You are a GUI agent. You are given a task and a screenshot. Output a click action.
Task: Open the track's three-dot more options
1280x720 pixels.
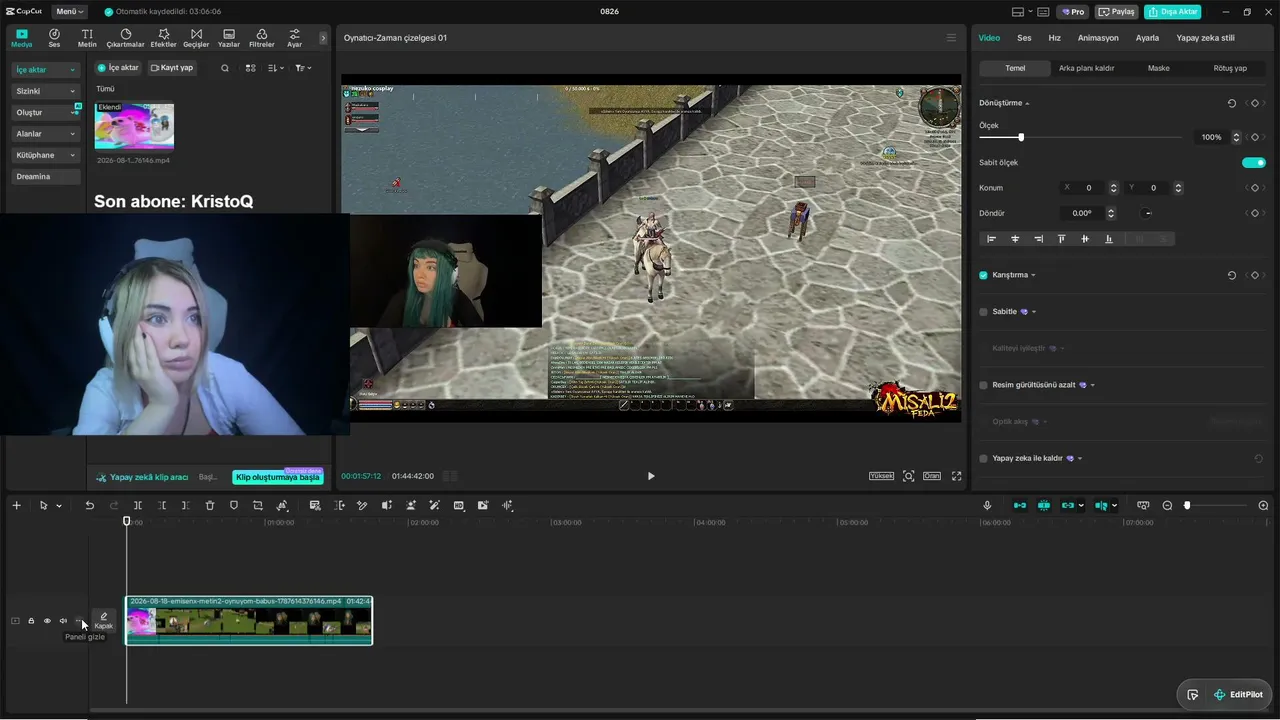pyautogui.click(x=79, y=621)
